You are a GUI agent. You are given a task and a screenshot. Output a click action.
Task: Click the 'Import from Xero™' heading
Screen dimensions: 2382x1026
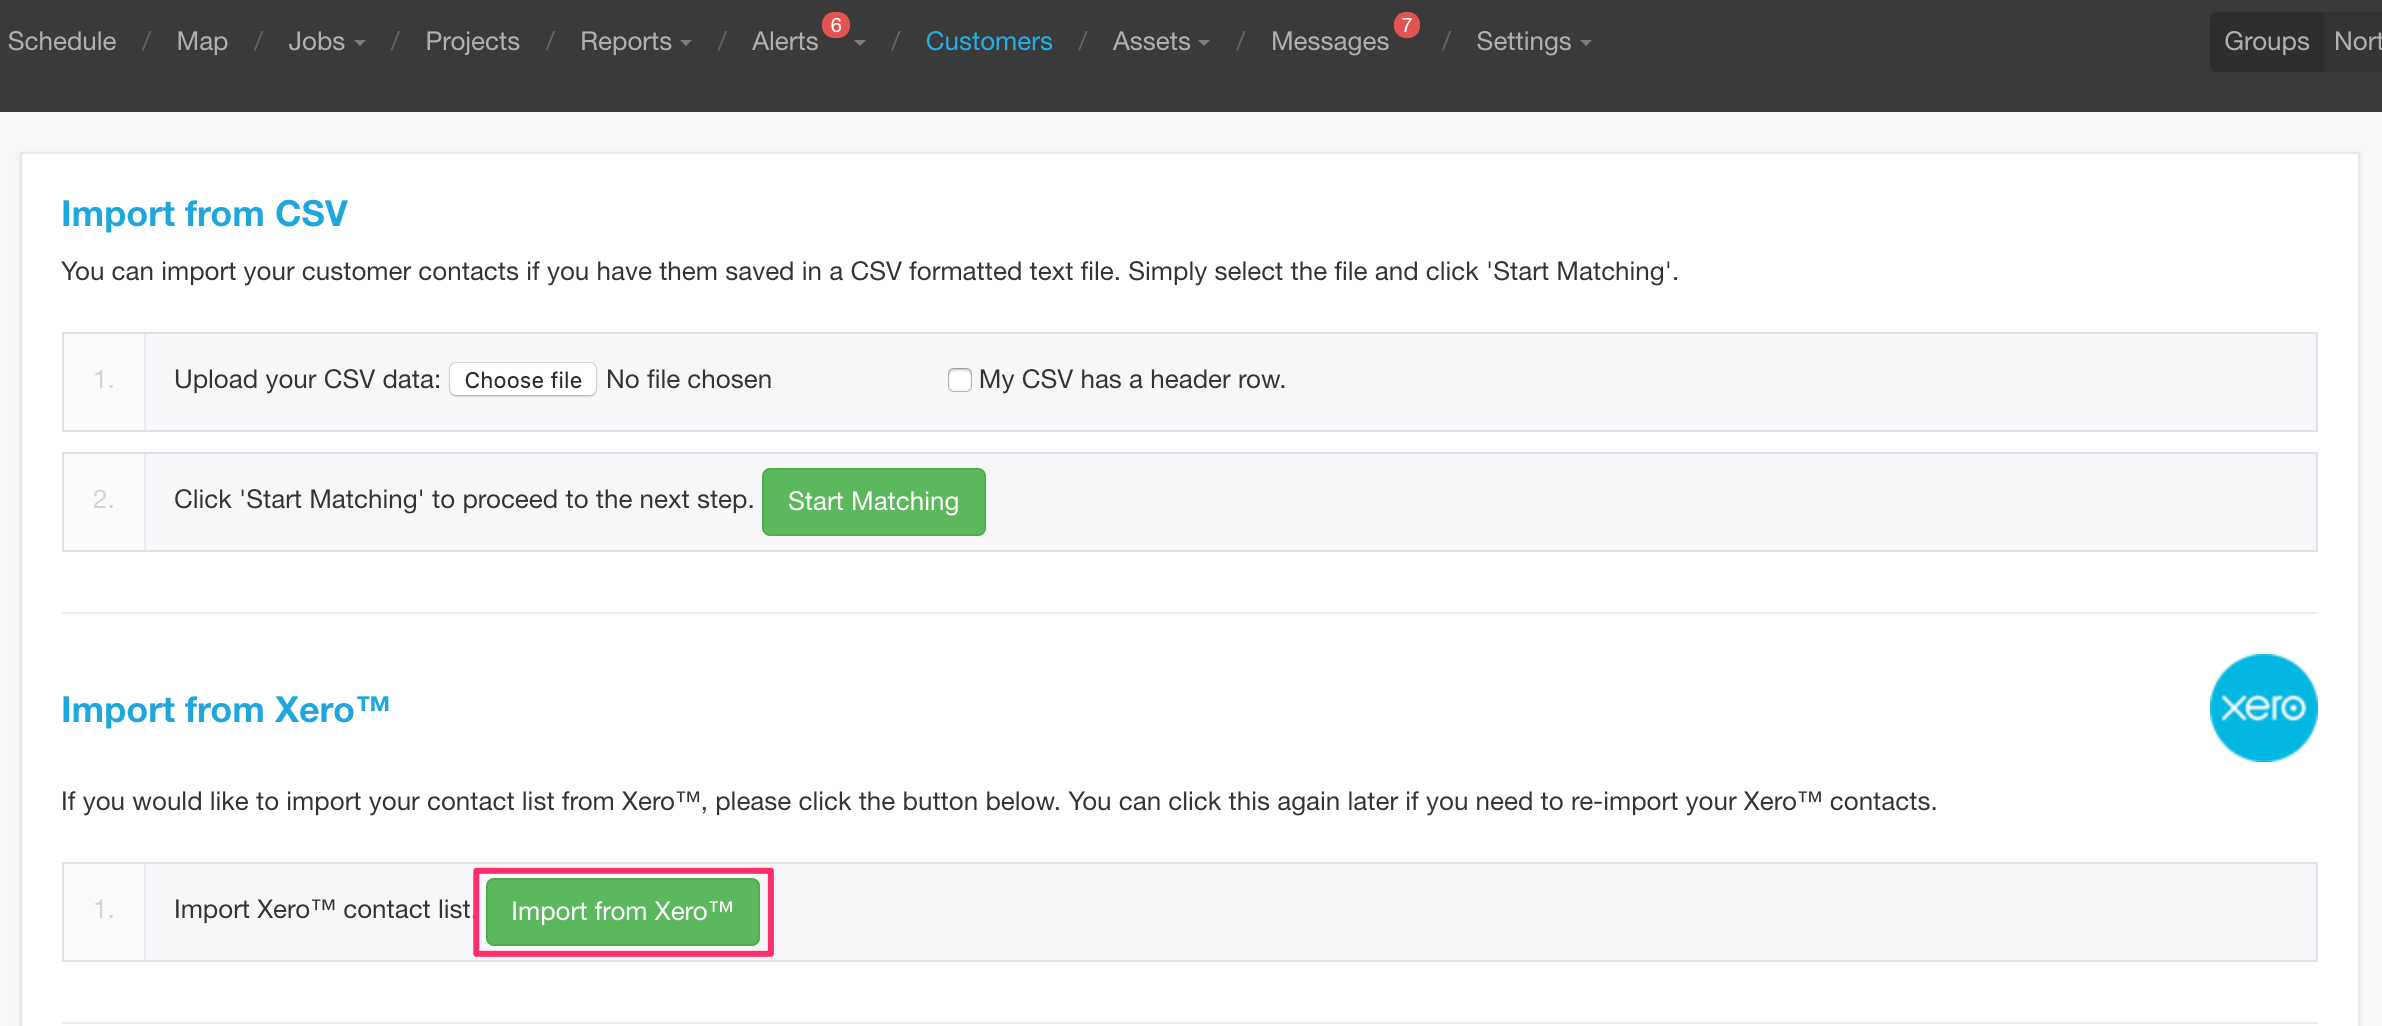click(x=225, y=709)
